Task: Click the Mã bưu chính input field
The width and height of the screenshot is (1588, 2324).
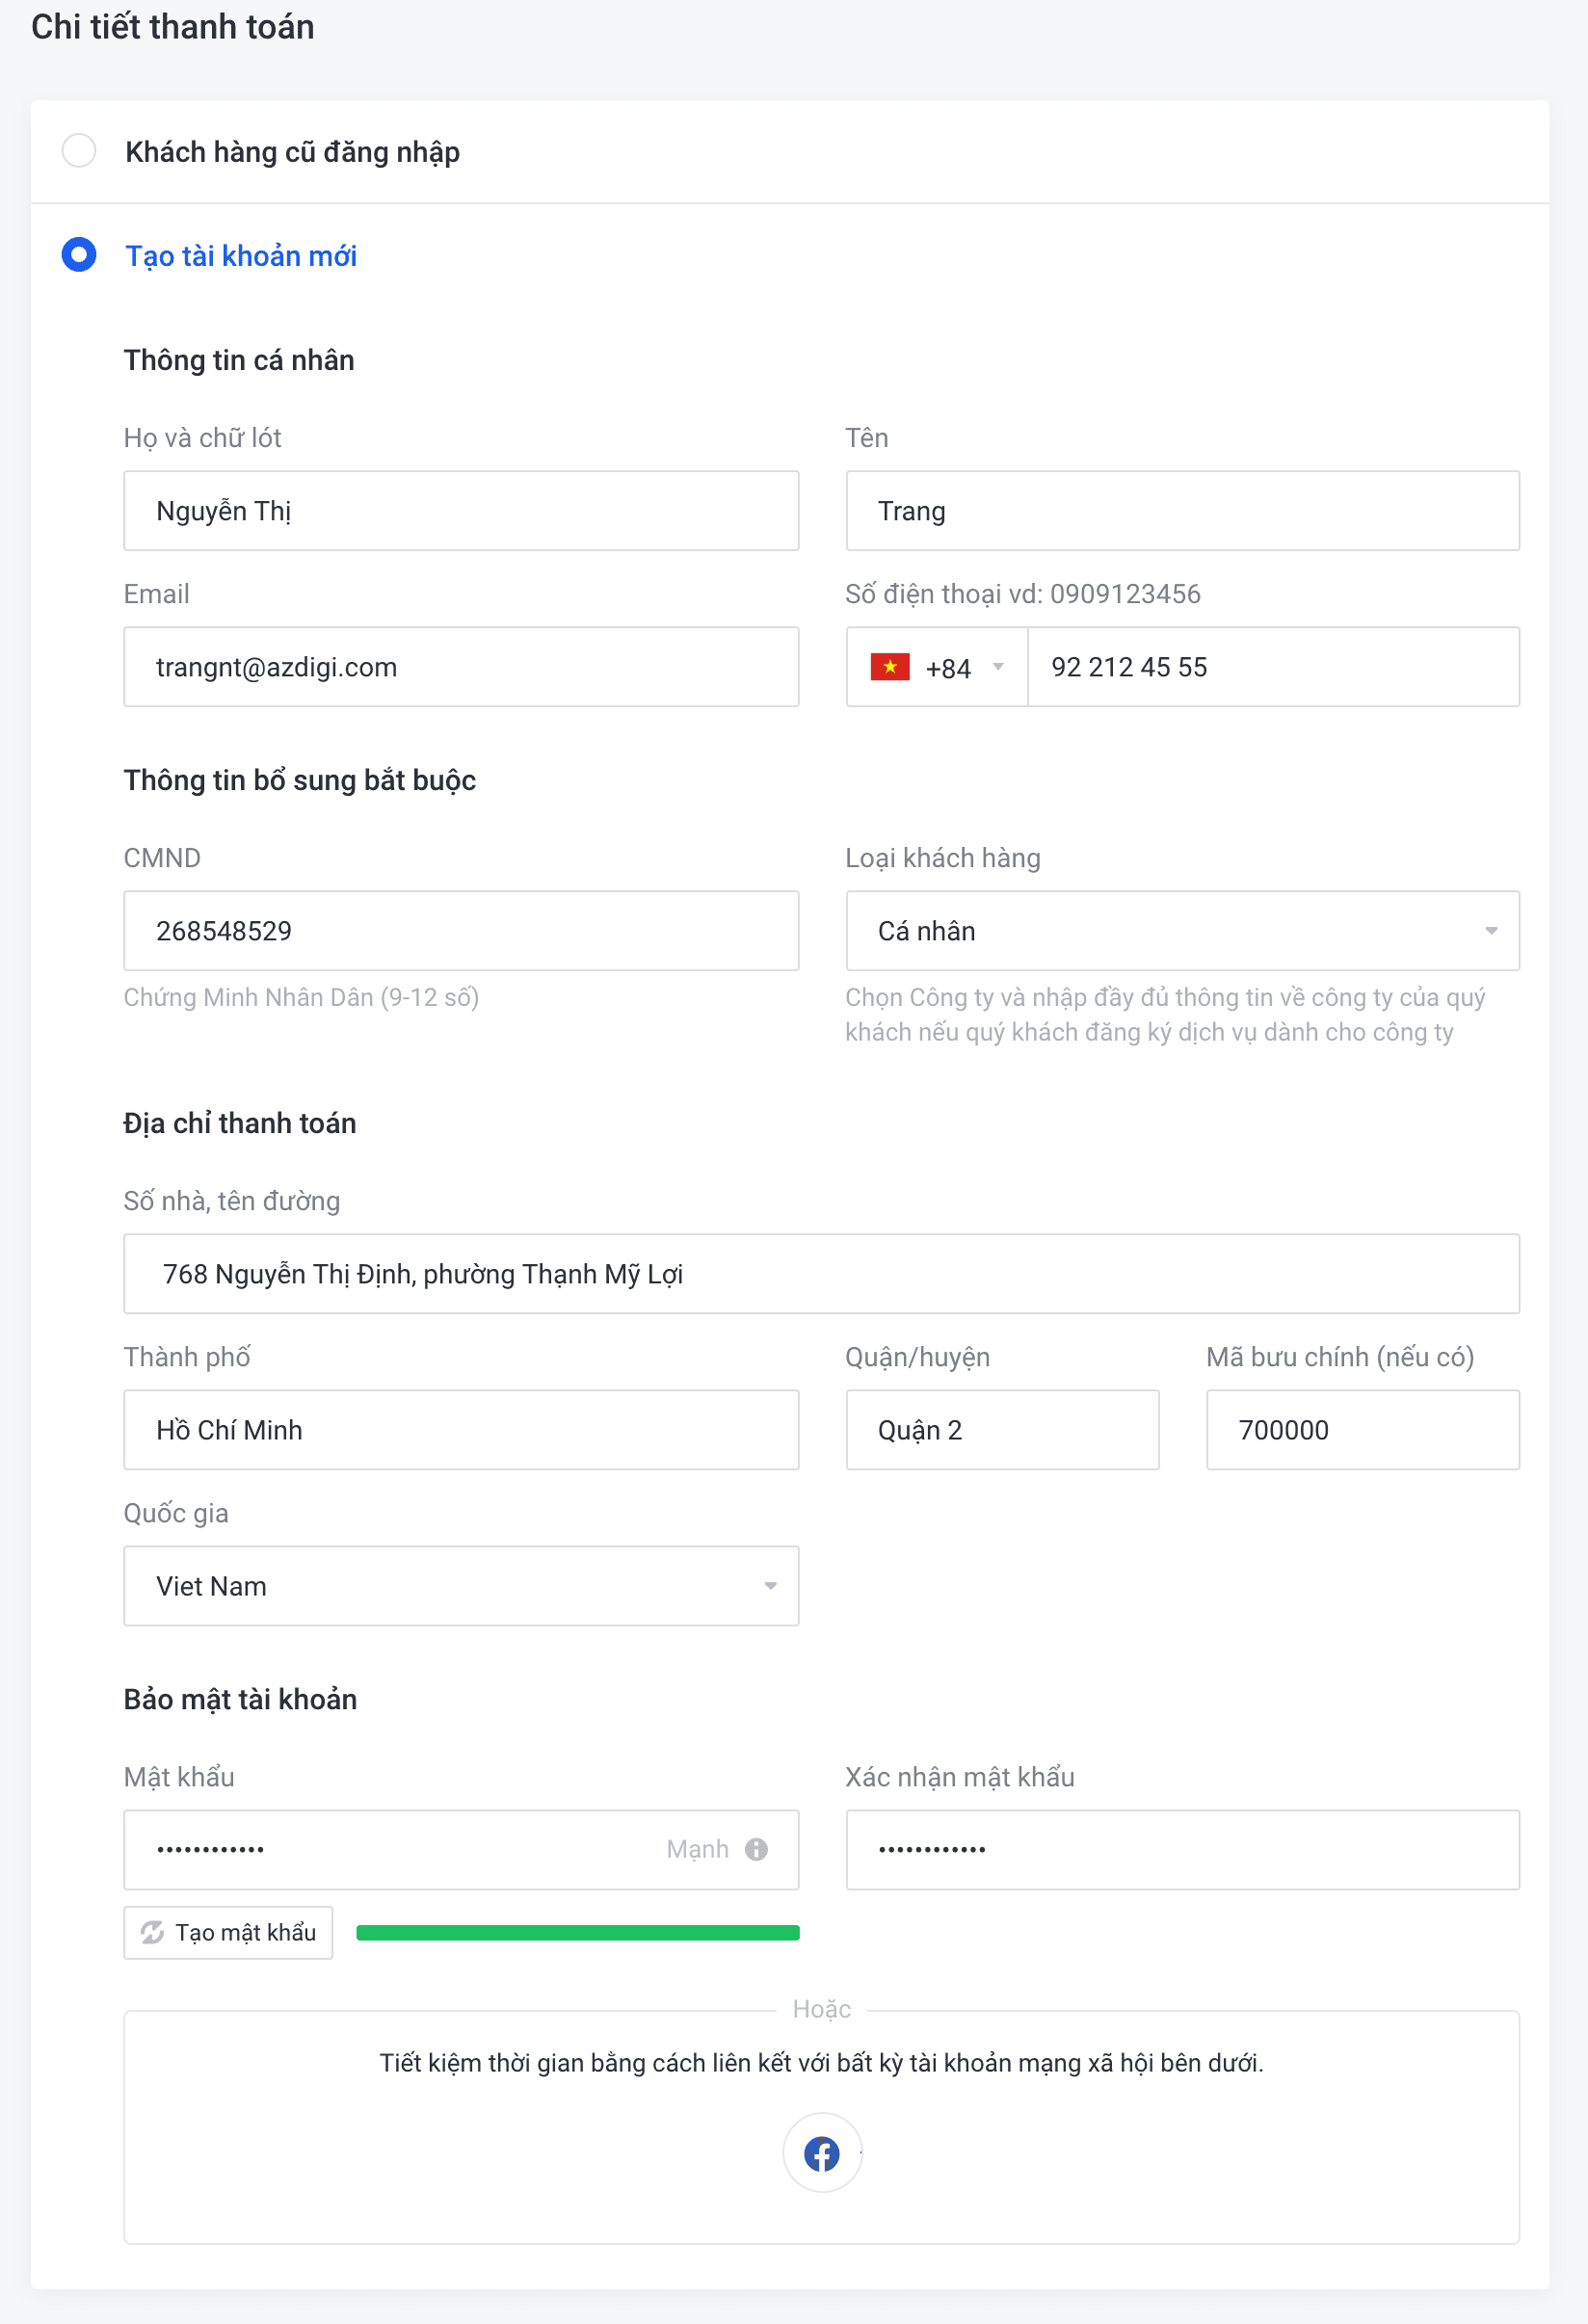Action: [1362, 1429]
